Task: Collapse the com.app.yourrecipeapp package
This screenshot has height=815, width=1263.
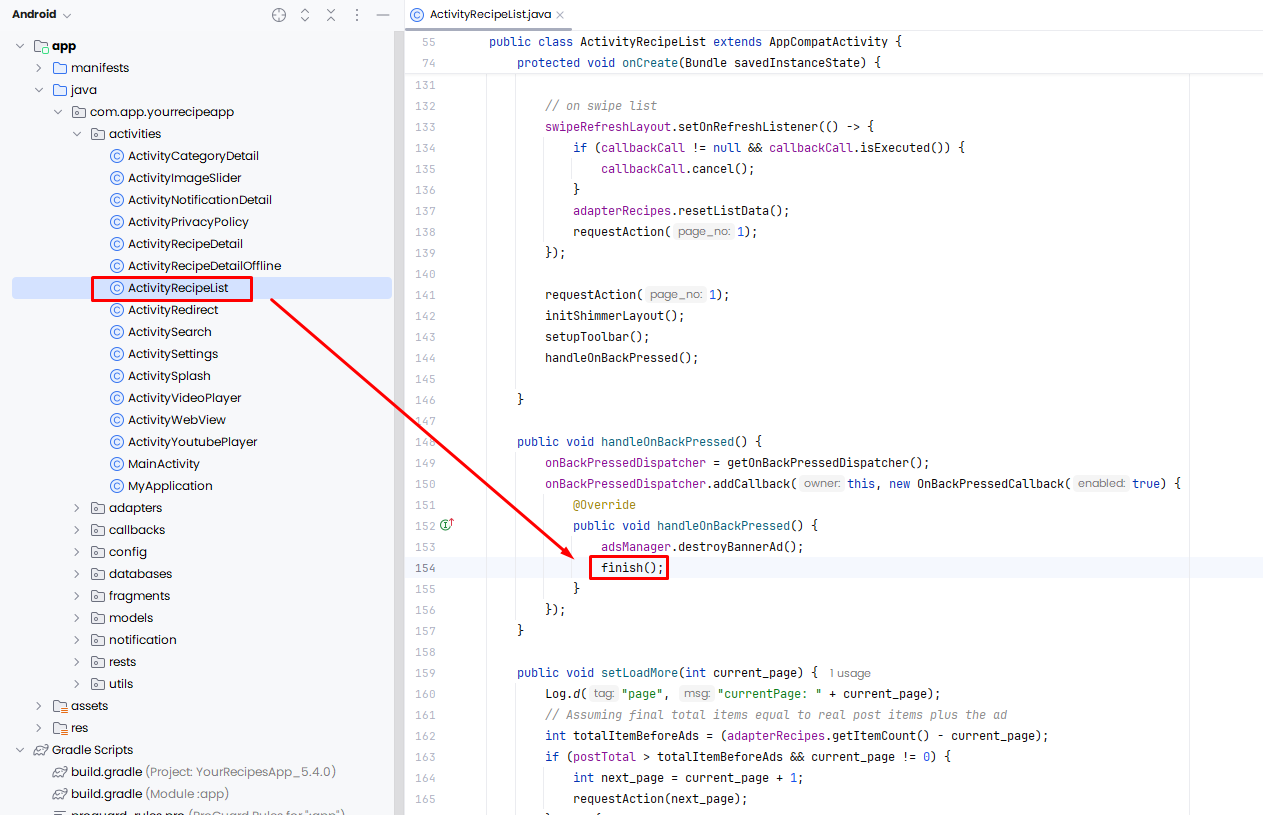Action: pyautogui.click(x=58, y=112)
